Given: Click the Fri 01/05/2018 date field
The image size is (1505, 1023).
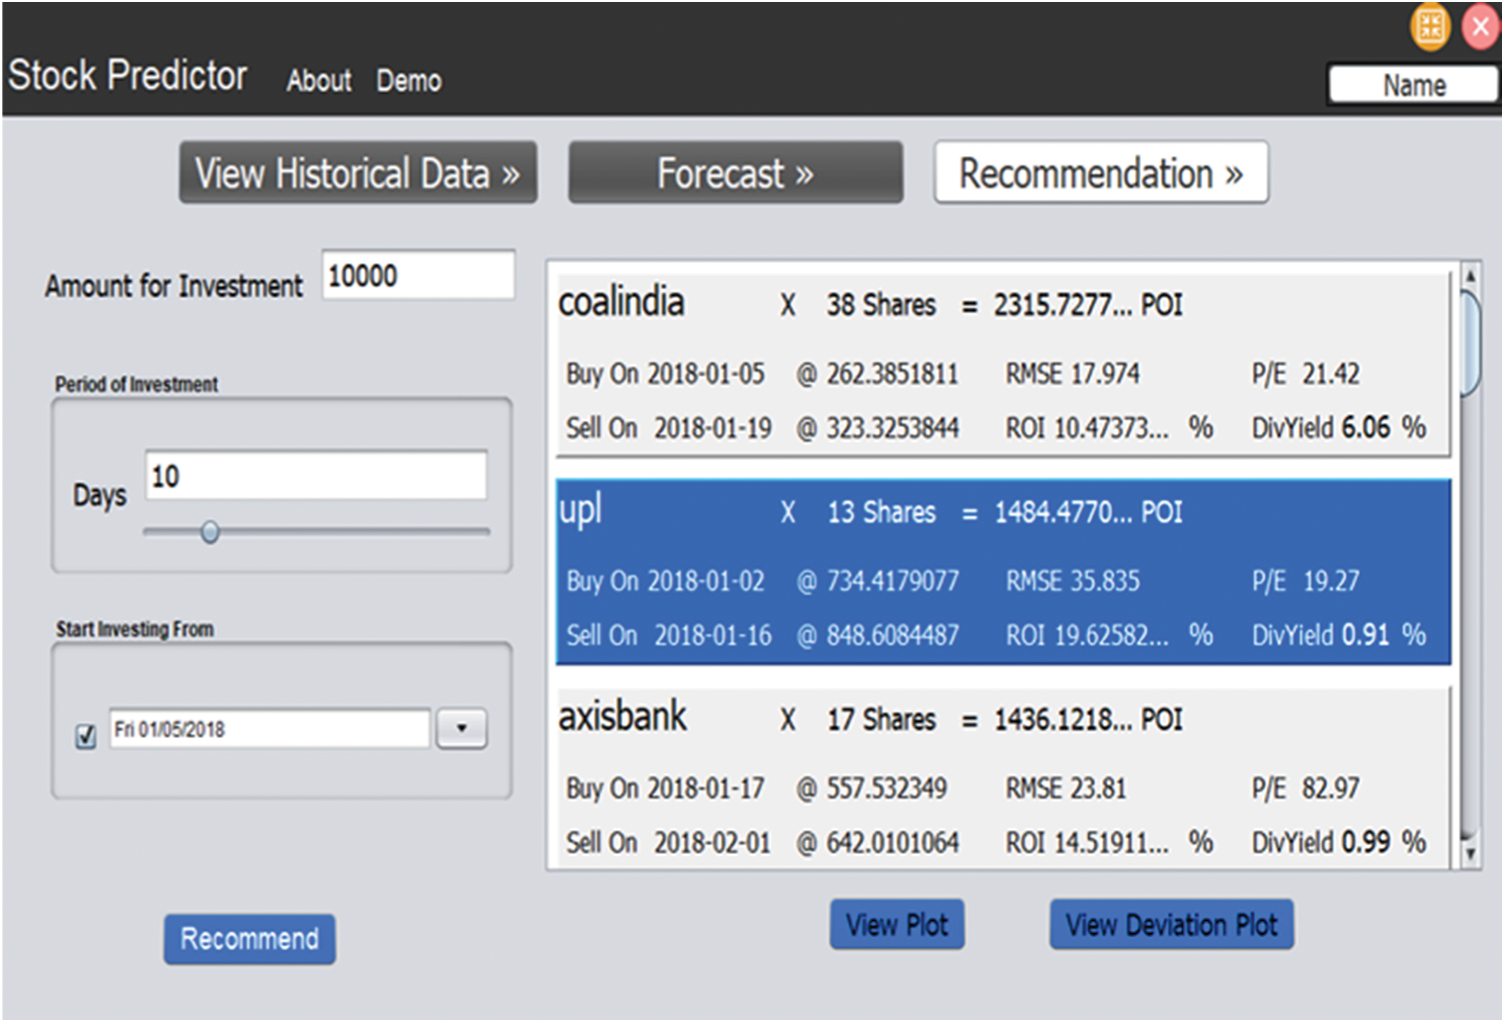Looking at the screenshot, I should [269, 729].
